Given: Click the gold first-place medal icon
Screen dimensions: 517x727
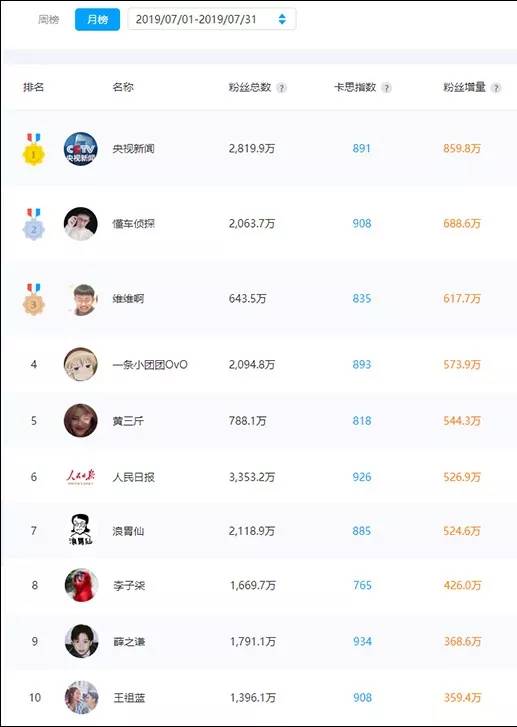Looking at the screenshot, I should click(34, 149).
